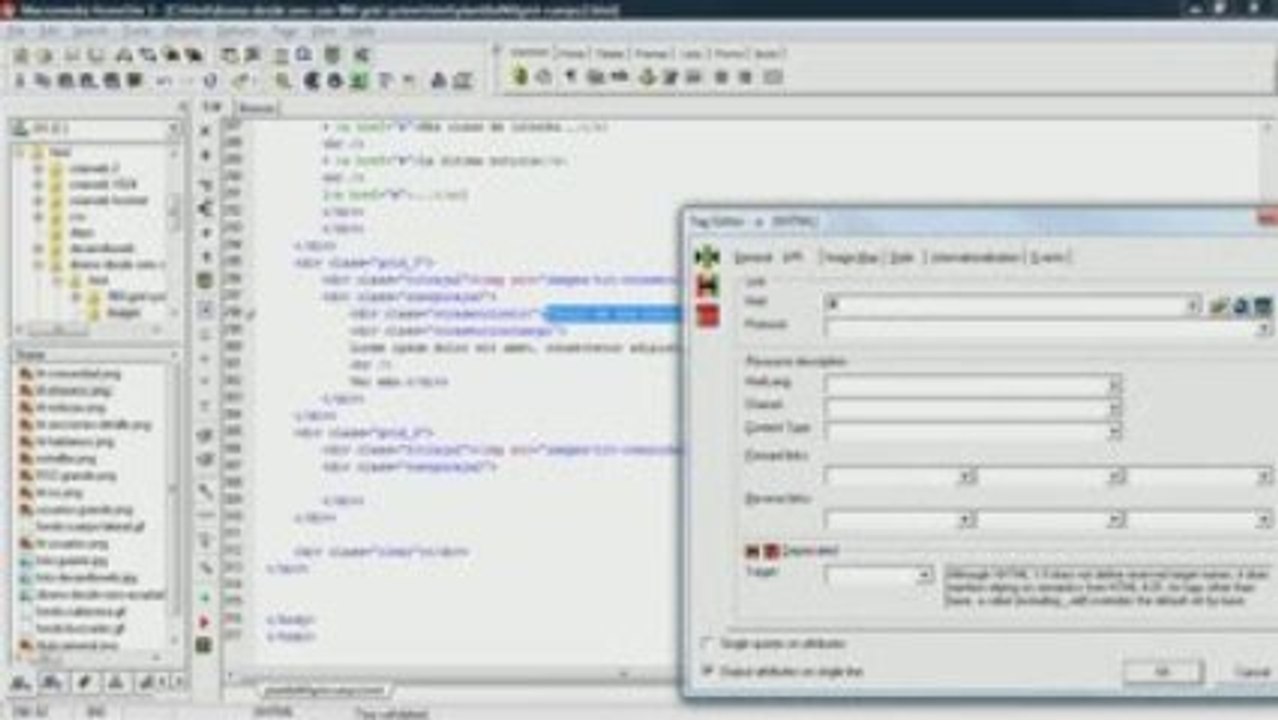Screen dimensions: 1278x720
Task: Click the rightmost icon beside HREF field
Action: [1263, 306]
